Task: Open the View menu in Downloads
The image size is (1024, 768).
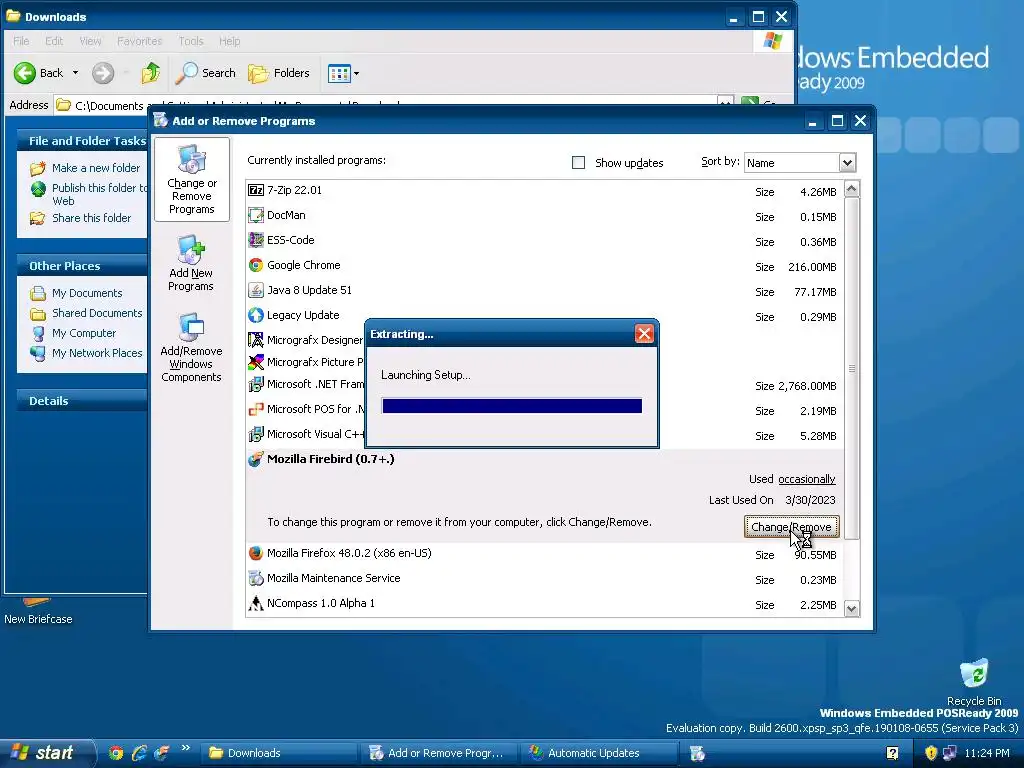Action: tap(90, 41)
